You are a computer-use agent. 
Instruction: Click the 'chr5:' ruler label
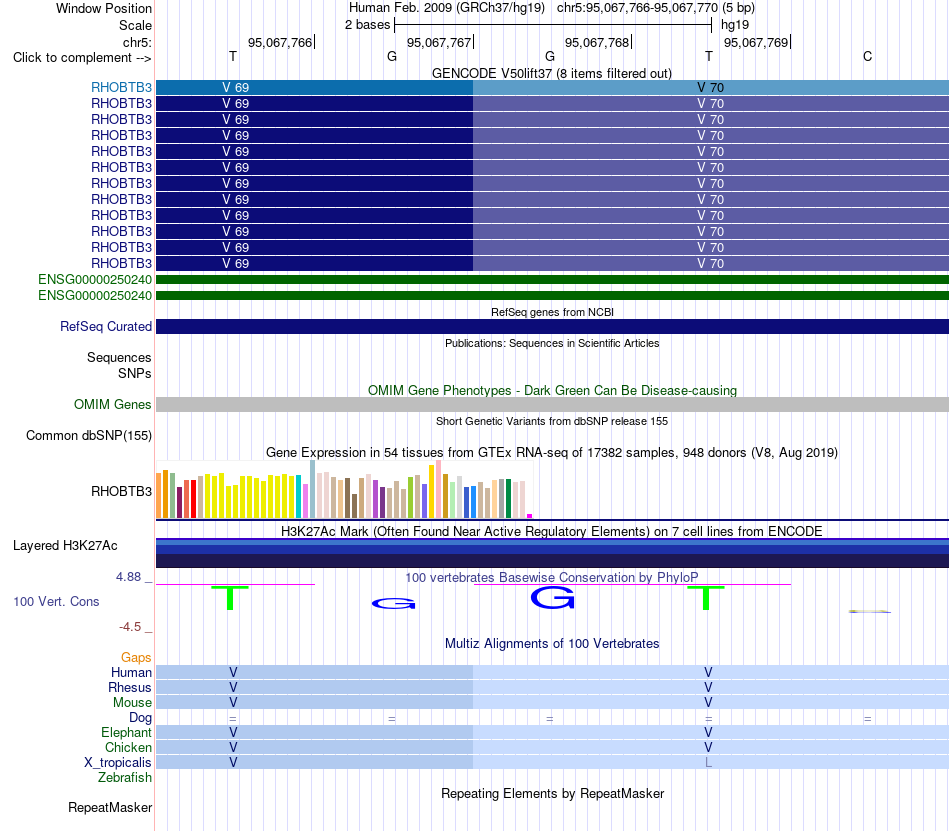(x=137, y=42)
